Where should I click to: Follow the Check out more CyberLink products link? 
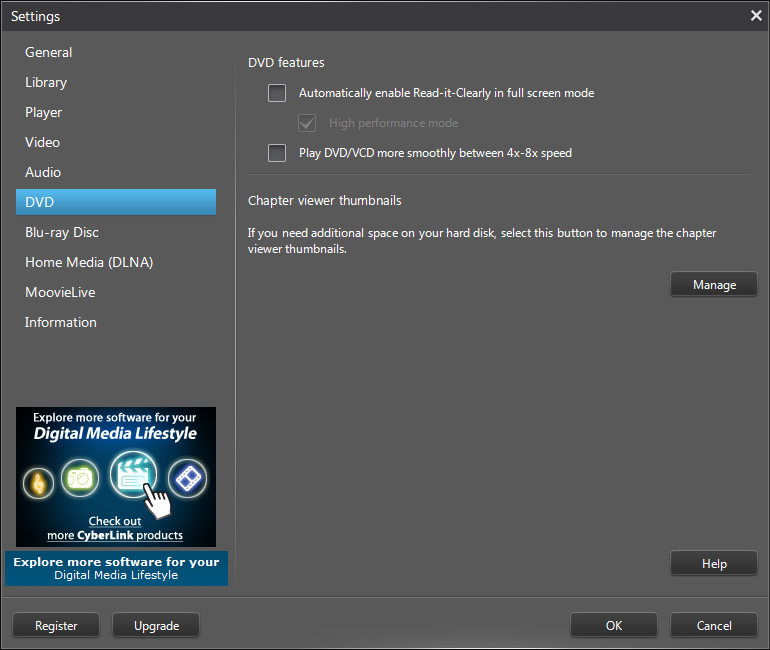click(x=115, y=528)
